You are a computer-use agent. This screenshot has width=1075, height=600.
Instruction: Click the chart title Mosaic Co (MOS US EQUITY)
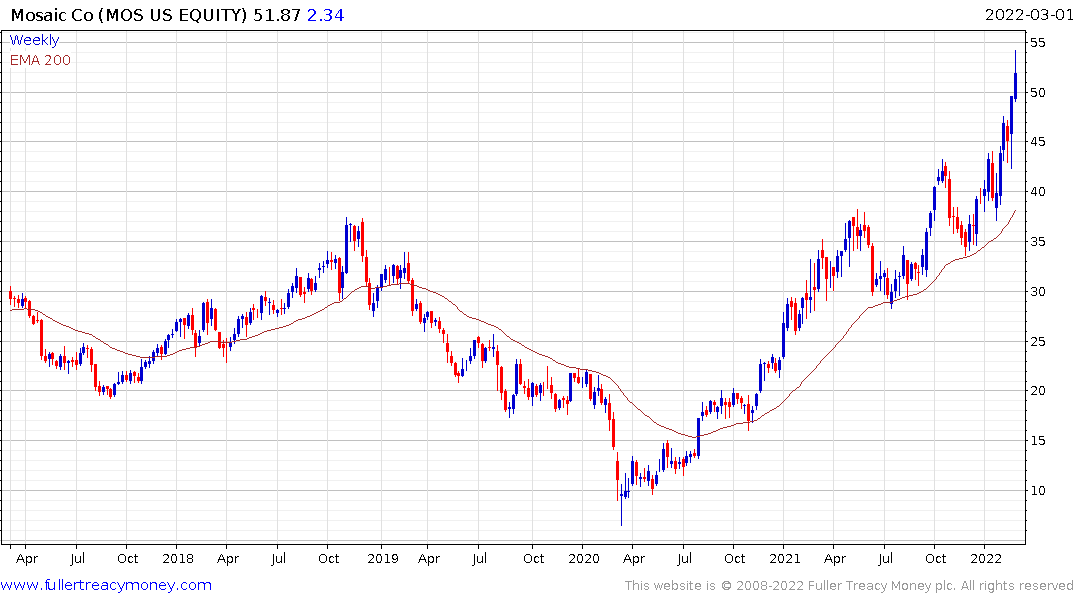tap(129, 15)
